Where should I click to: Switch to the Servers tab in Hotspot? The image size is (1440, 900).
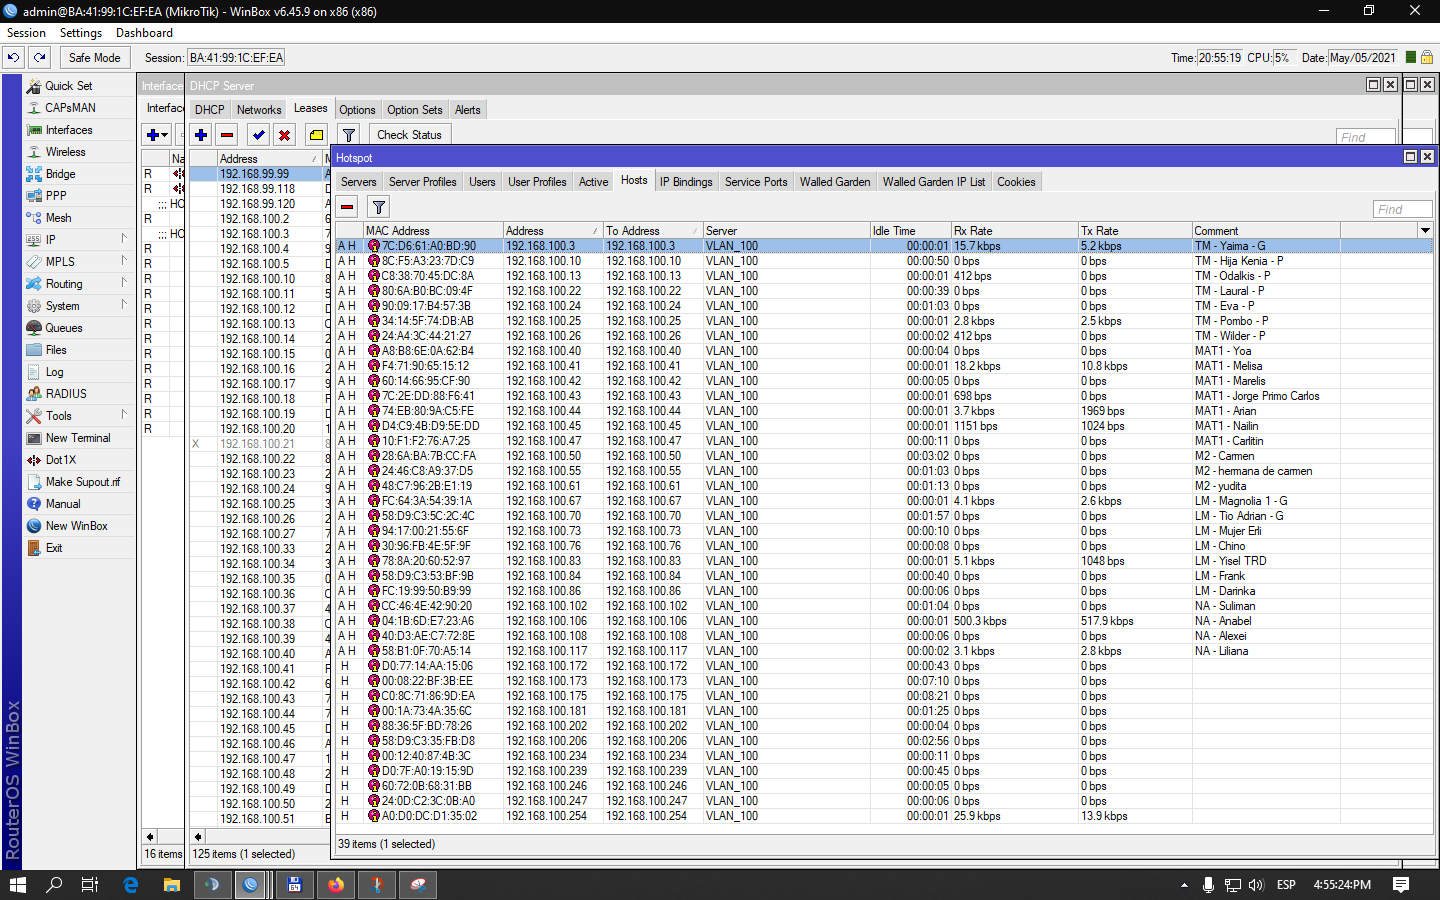(x=358, y=182)
